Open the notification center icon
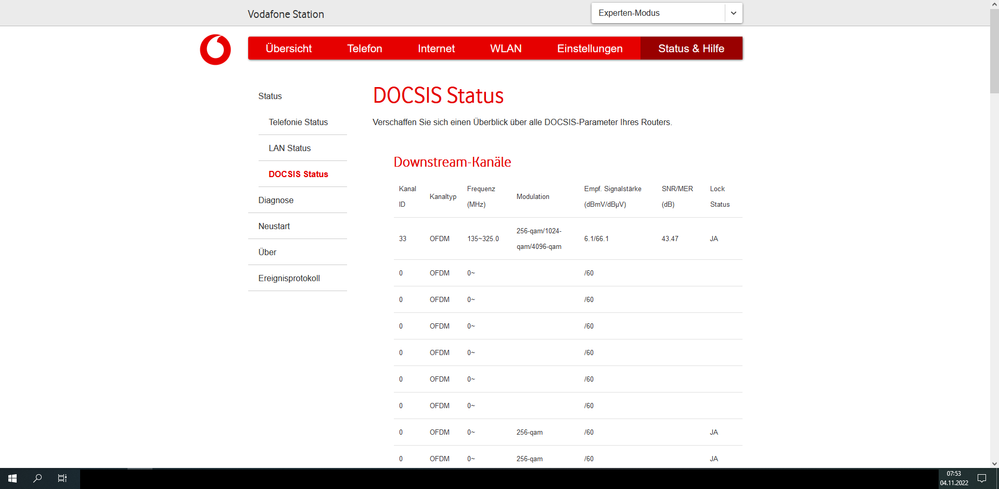Screen dimensions: 999x489 pyautogui.click(x=982, y=478)
